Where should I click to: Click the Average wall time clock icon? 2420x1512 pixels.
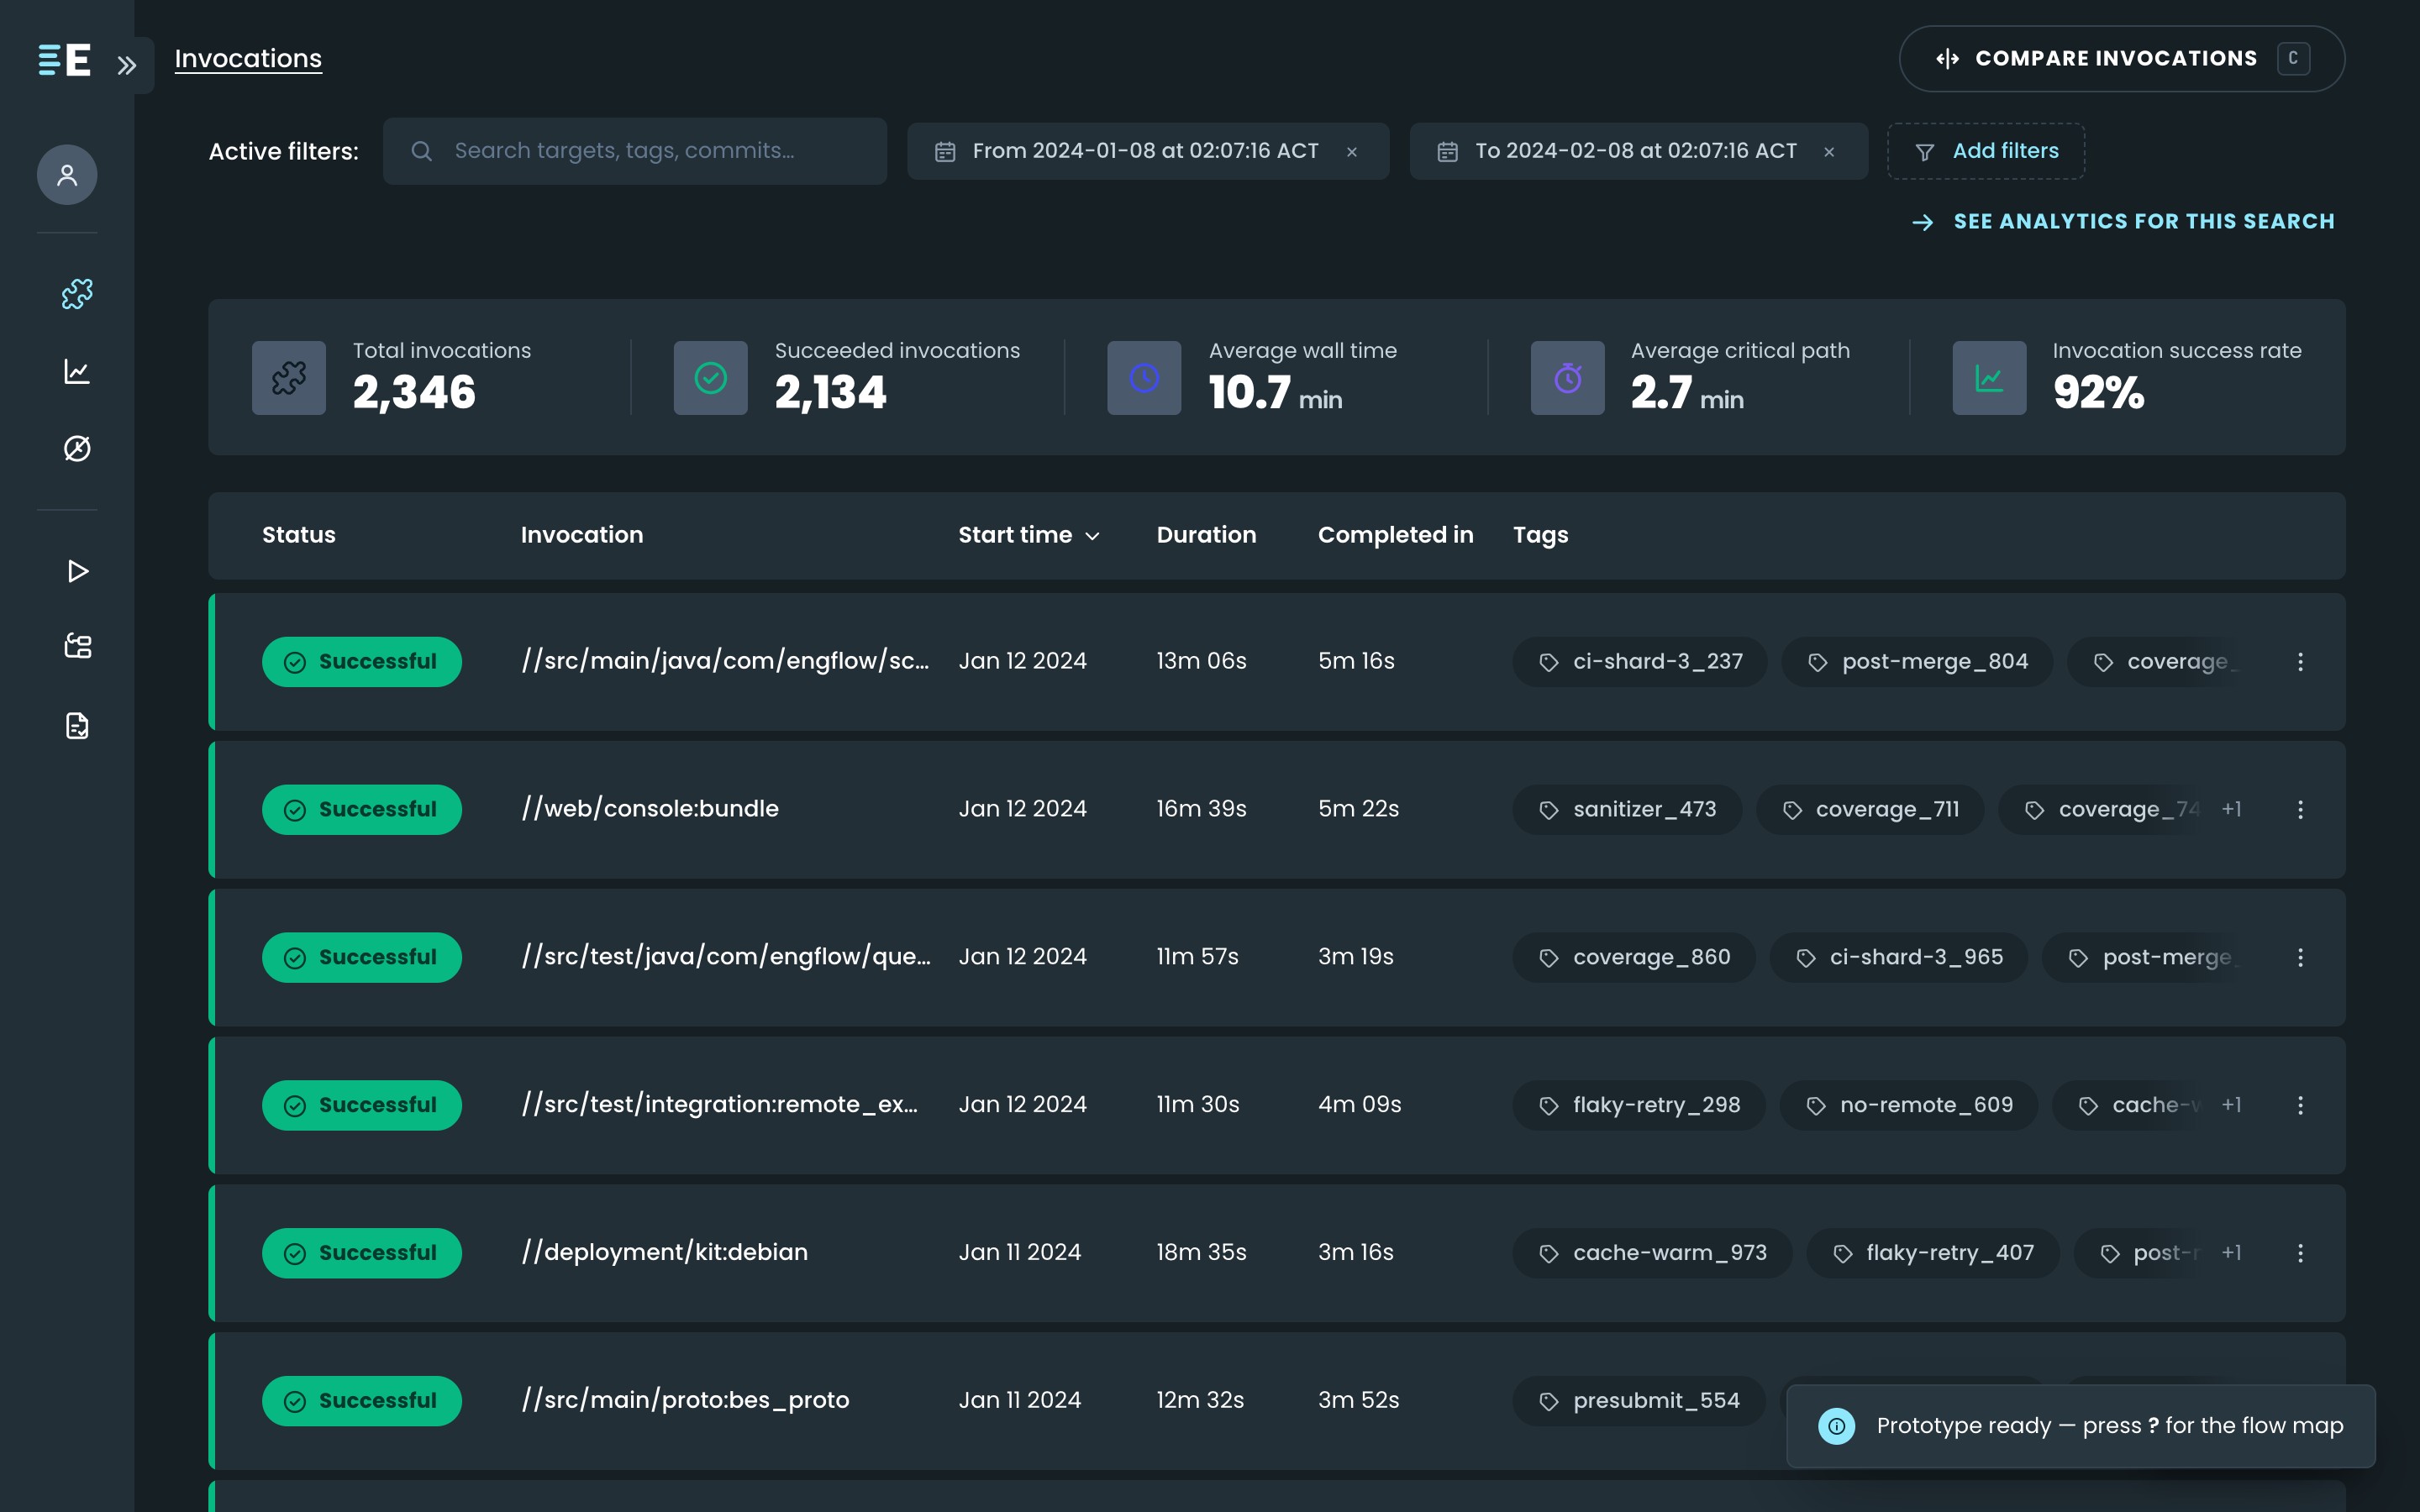pos(1144,378)
